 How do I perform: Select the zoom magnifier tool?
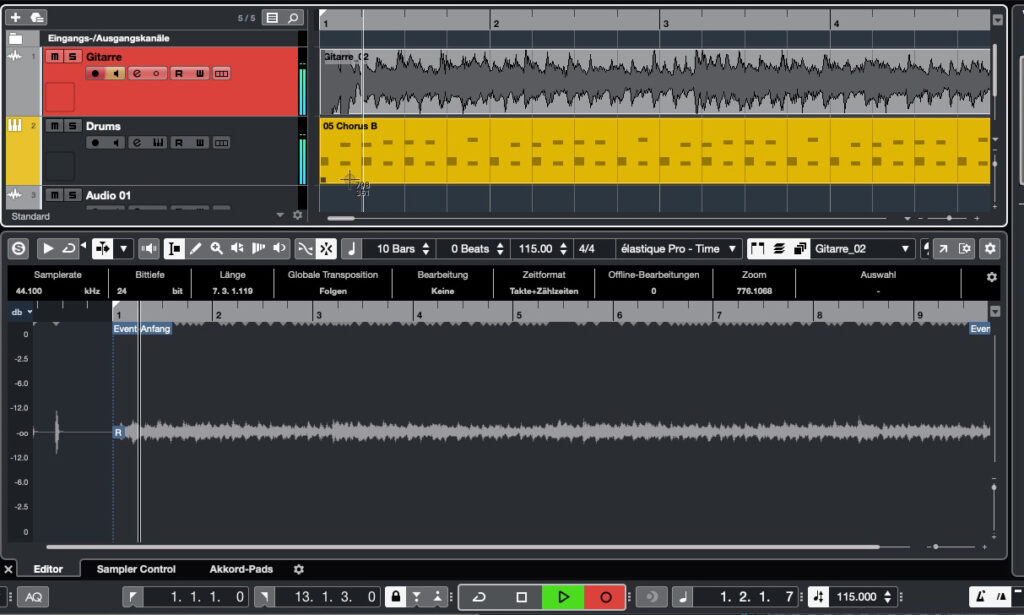pos(216,249)
